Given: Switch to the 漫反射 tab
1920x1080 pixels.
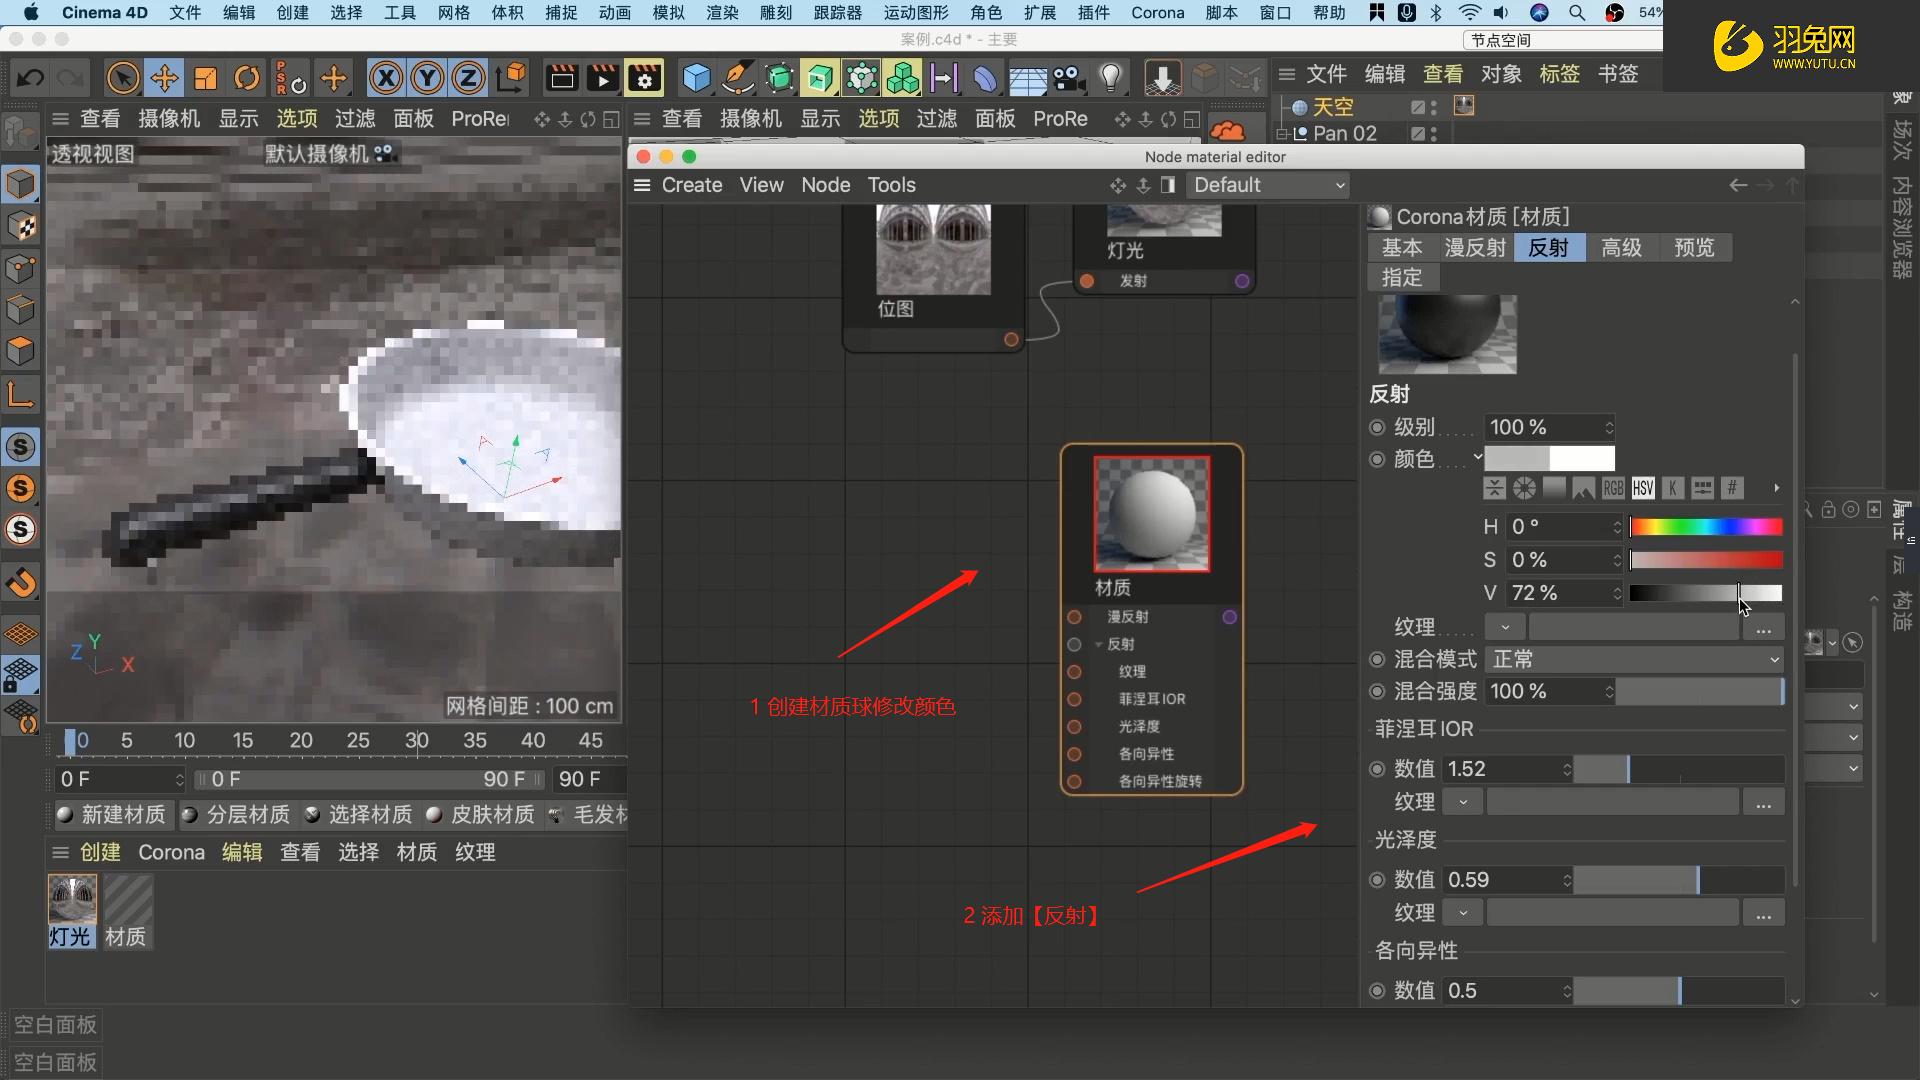Looking at the screenshot, I should (1474, 248).
